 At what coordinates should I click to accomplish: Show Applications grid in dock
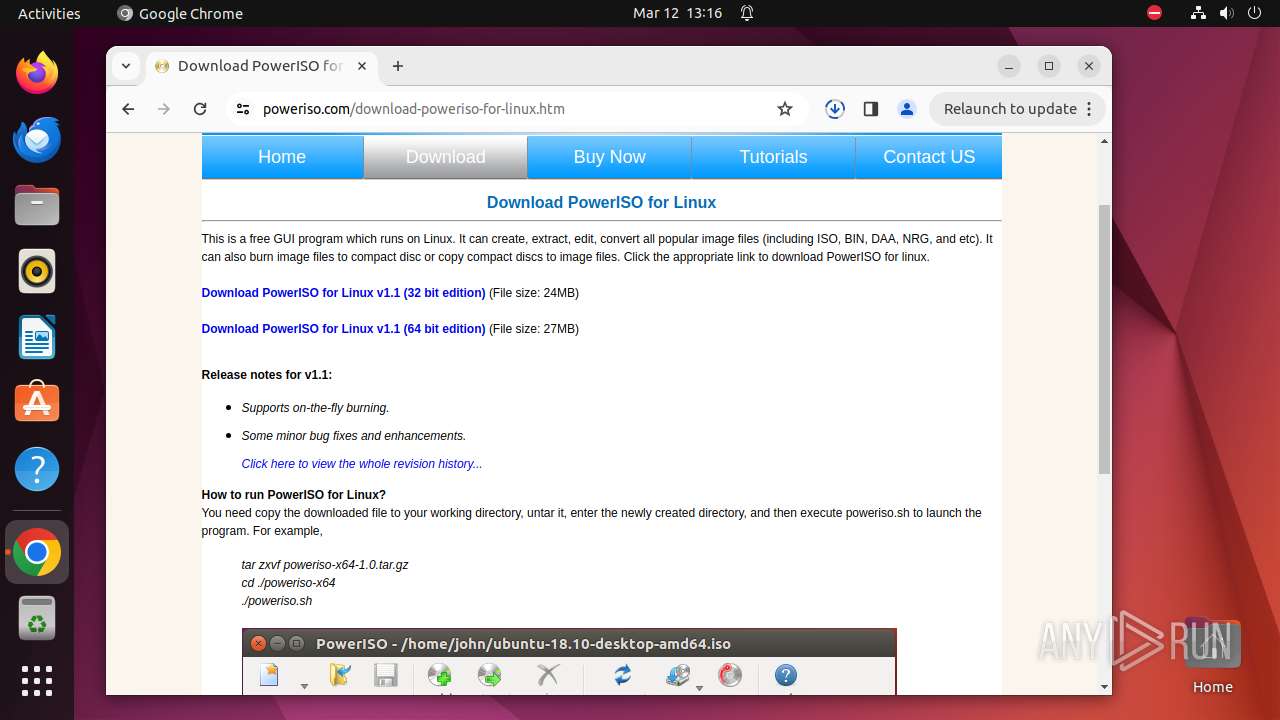[x=37, y=681]
